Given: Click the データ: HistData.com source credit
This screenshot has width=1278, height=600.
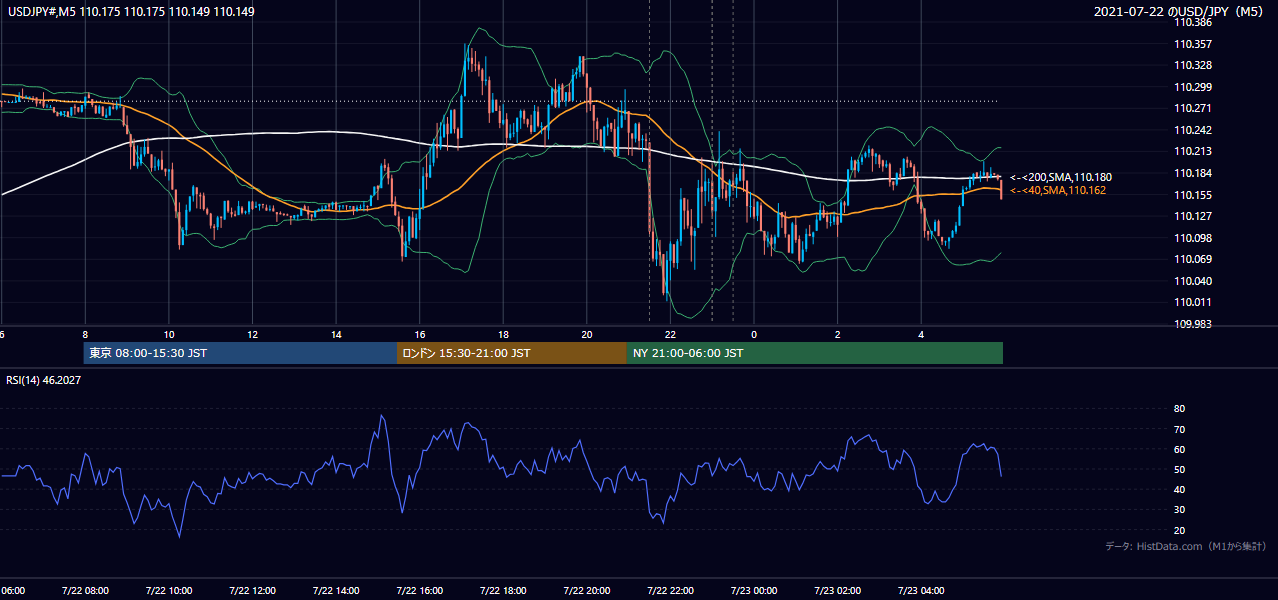Looking at the screenshot, I should (1186, 546).
